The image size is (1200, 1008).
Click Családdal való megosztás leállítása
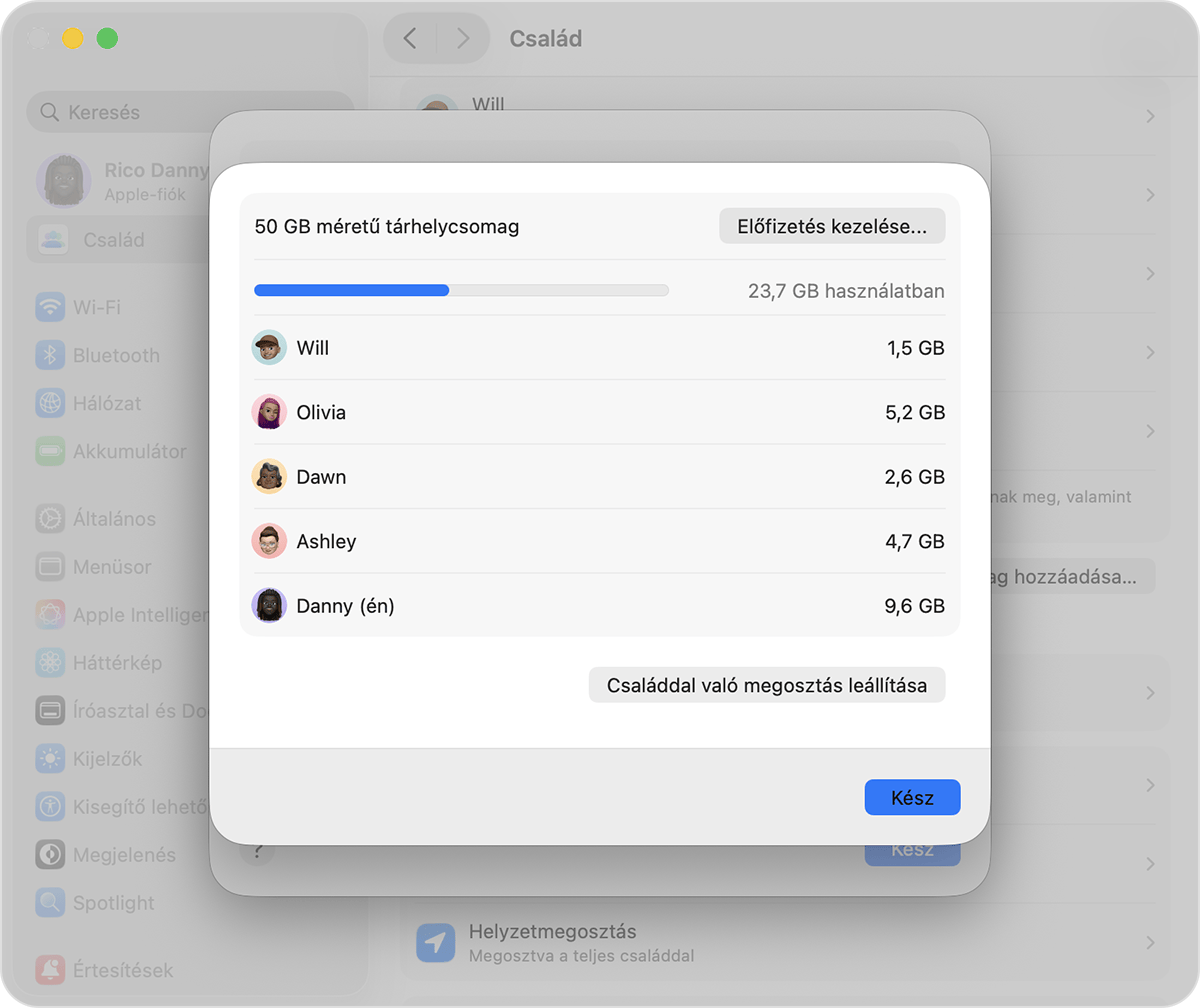click(767, 686)
